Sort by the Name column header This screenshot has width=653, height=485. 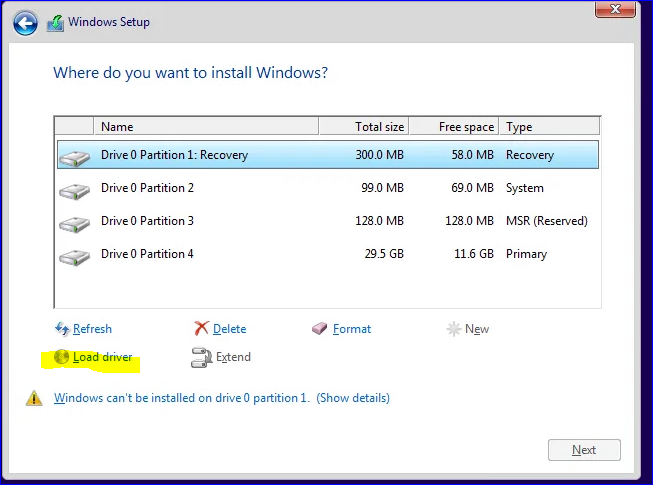(206, 127)
